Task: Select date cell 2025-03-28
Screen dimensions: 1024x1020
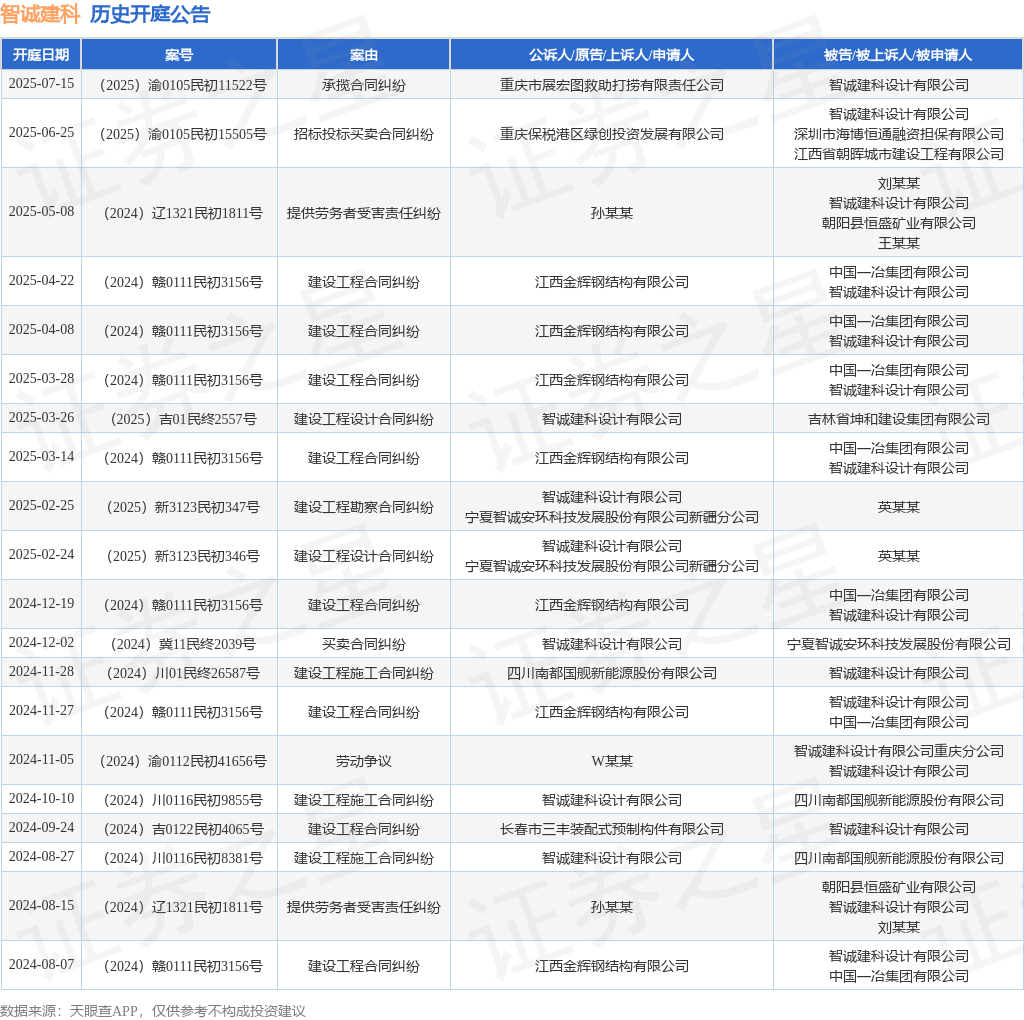Action: (x=41, y=379)
